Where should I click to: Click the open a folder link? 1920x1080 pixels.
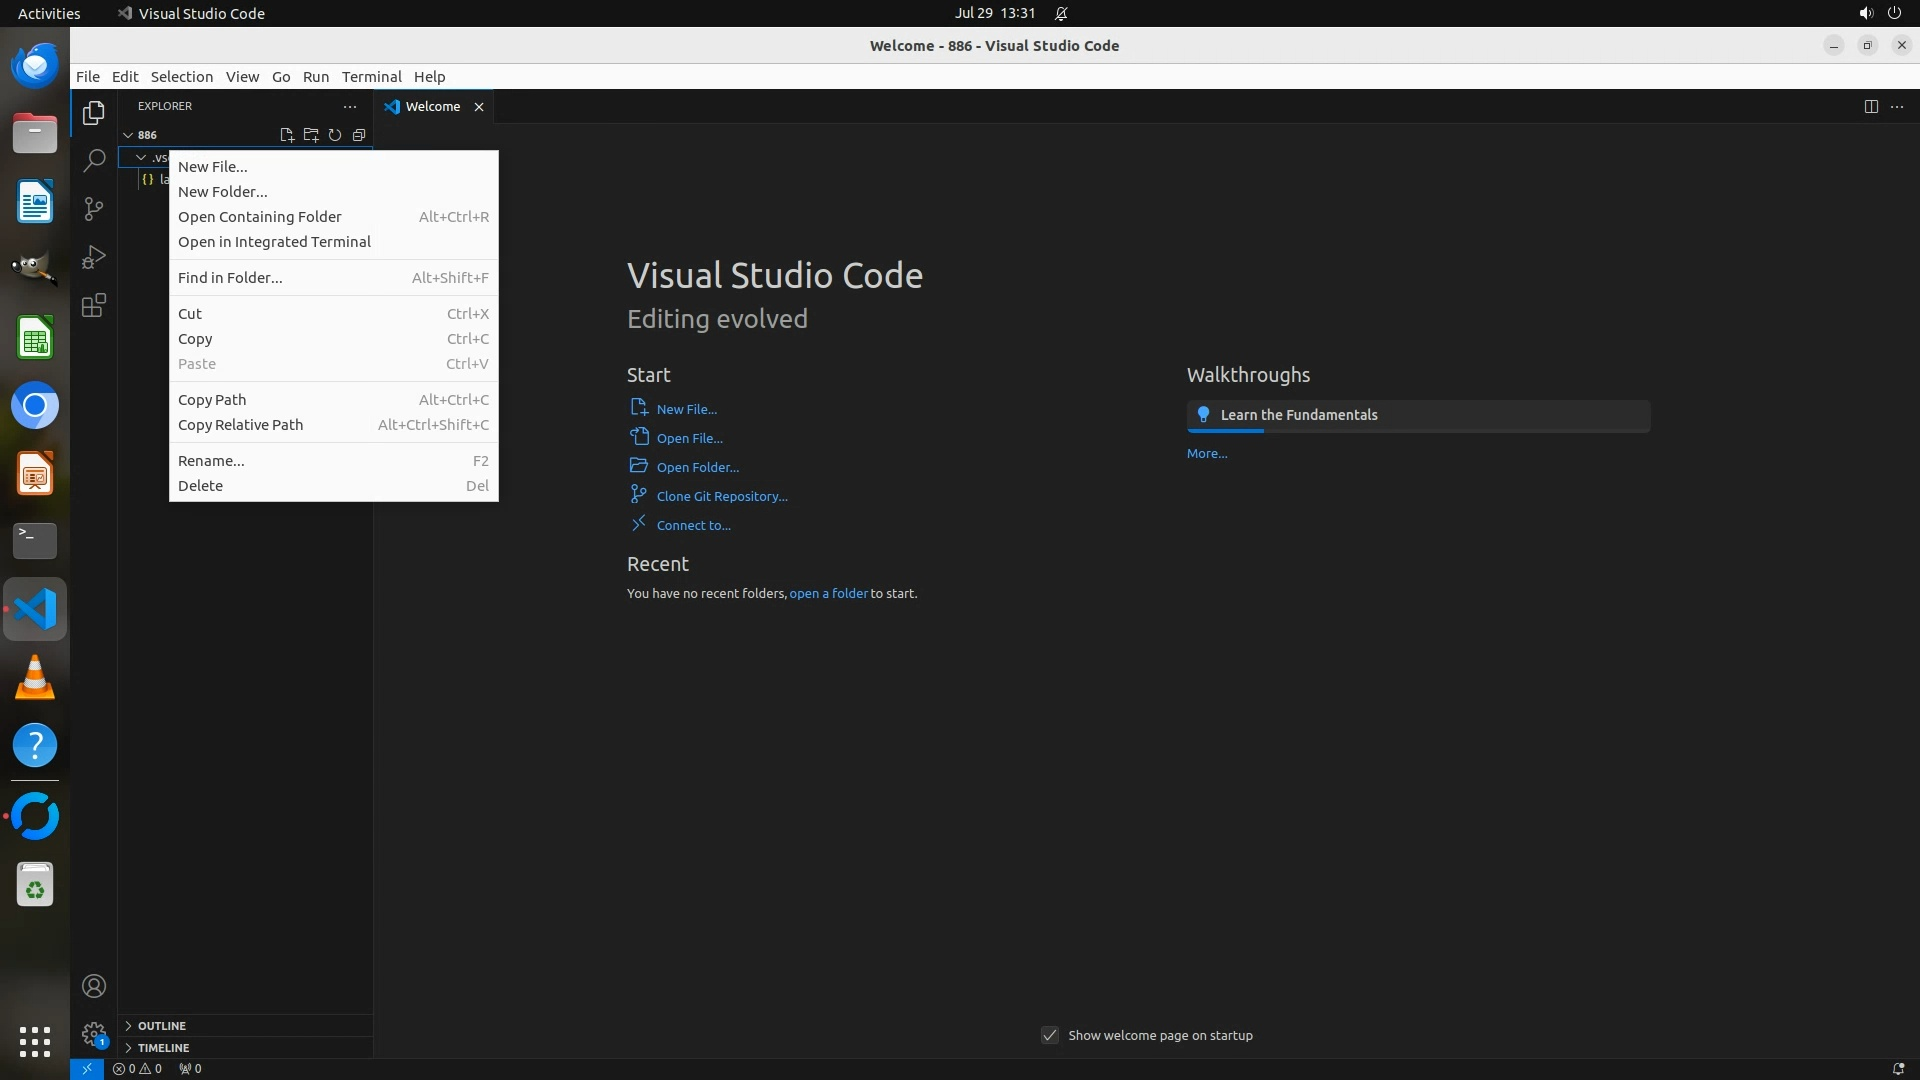click(x=828, y=594)
